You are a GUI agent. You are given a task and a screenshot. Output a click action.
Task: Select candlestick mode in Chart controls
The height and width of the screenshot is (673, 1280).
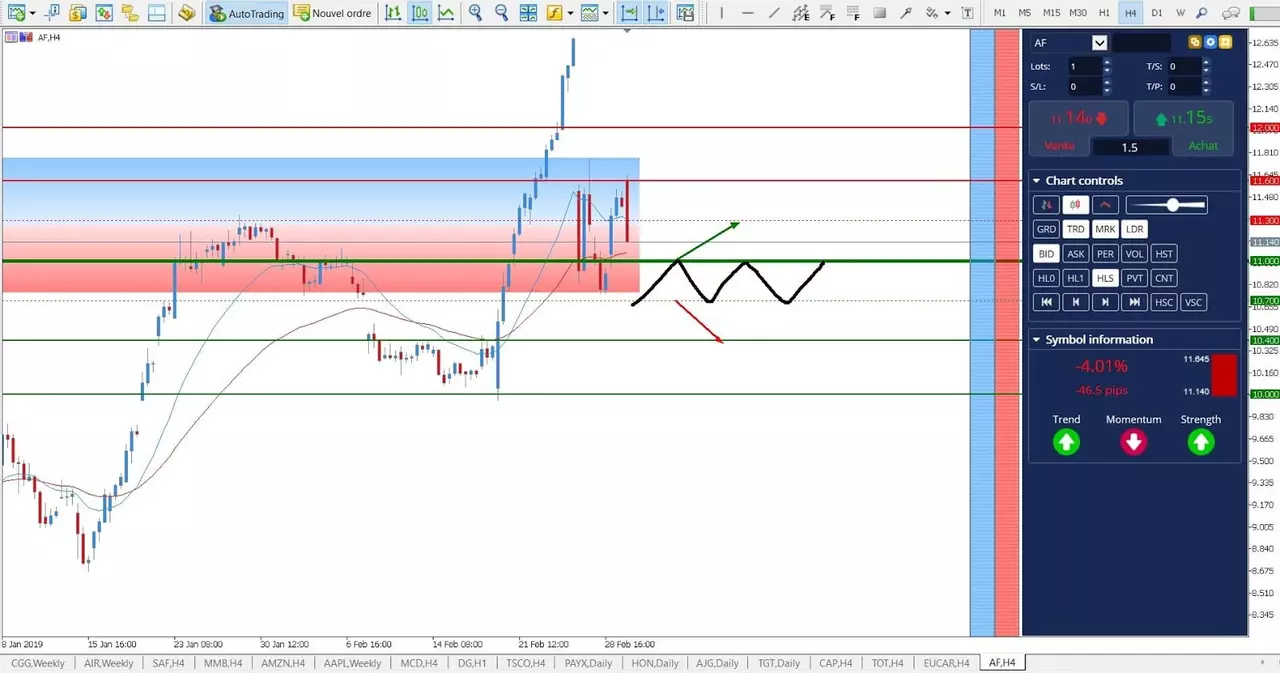click(x=1075, y=205)
